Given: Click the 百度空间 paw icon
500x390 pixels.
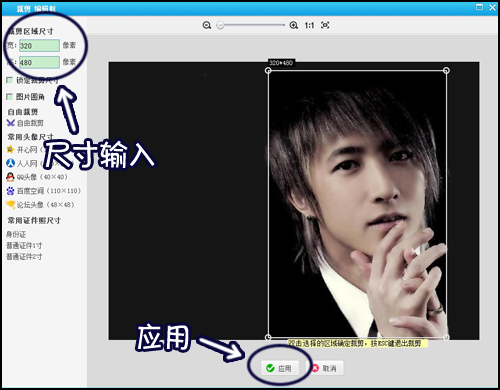Looking at the screenshot, I should (10, 191).
